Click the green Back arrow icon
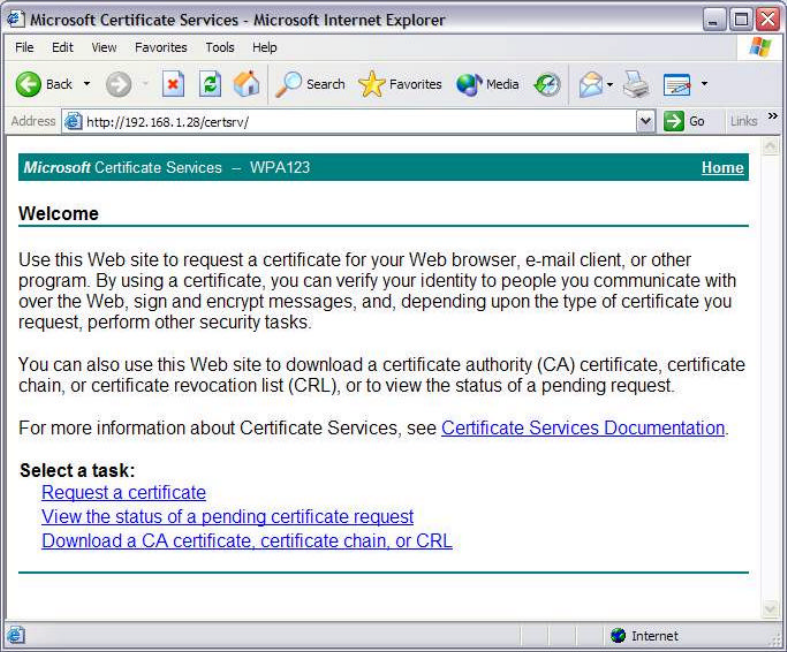Image resolution: width=787 pixels, height=652 pixels. (28, 84)
